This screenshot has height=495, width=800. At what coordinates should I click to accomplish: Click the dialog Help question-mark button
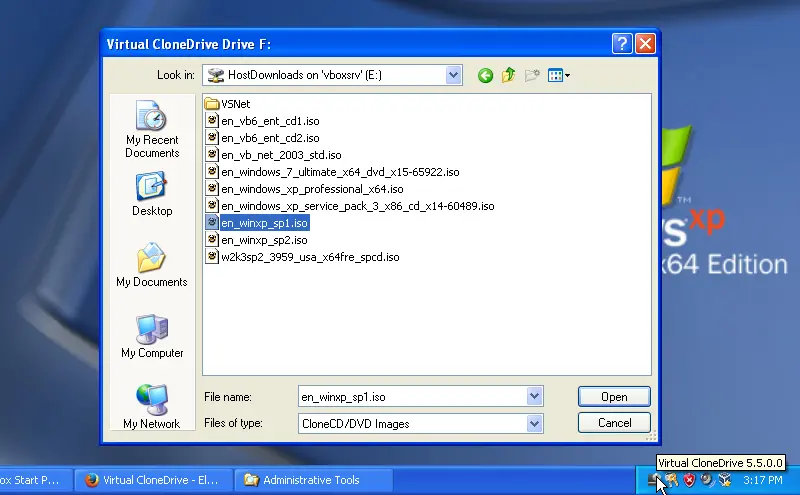coord(622,44)
